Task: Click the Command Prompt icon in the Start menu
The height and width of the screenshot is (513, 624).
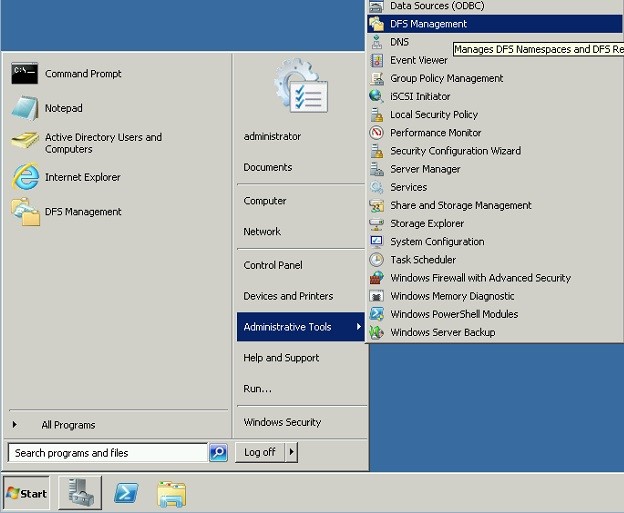Action: [25, 74]
